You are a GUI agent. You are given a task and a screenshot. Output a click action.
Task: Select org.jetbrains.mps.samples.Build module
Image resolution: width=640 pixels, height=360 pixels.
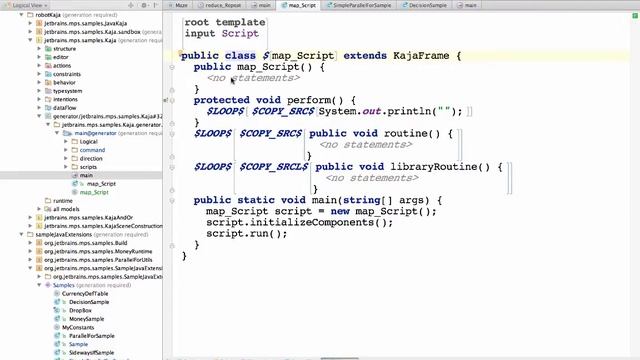pos(85,243)
